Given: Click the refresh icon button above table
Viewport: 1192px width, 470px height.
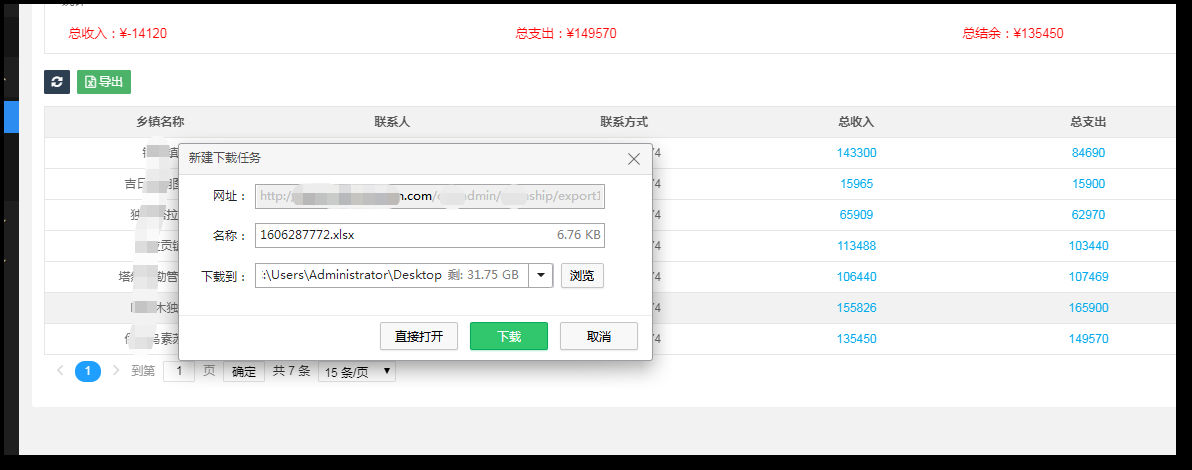Looking at the screenshot, I should (x=57, y=82).
